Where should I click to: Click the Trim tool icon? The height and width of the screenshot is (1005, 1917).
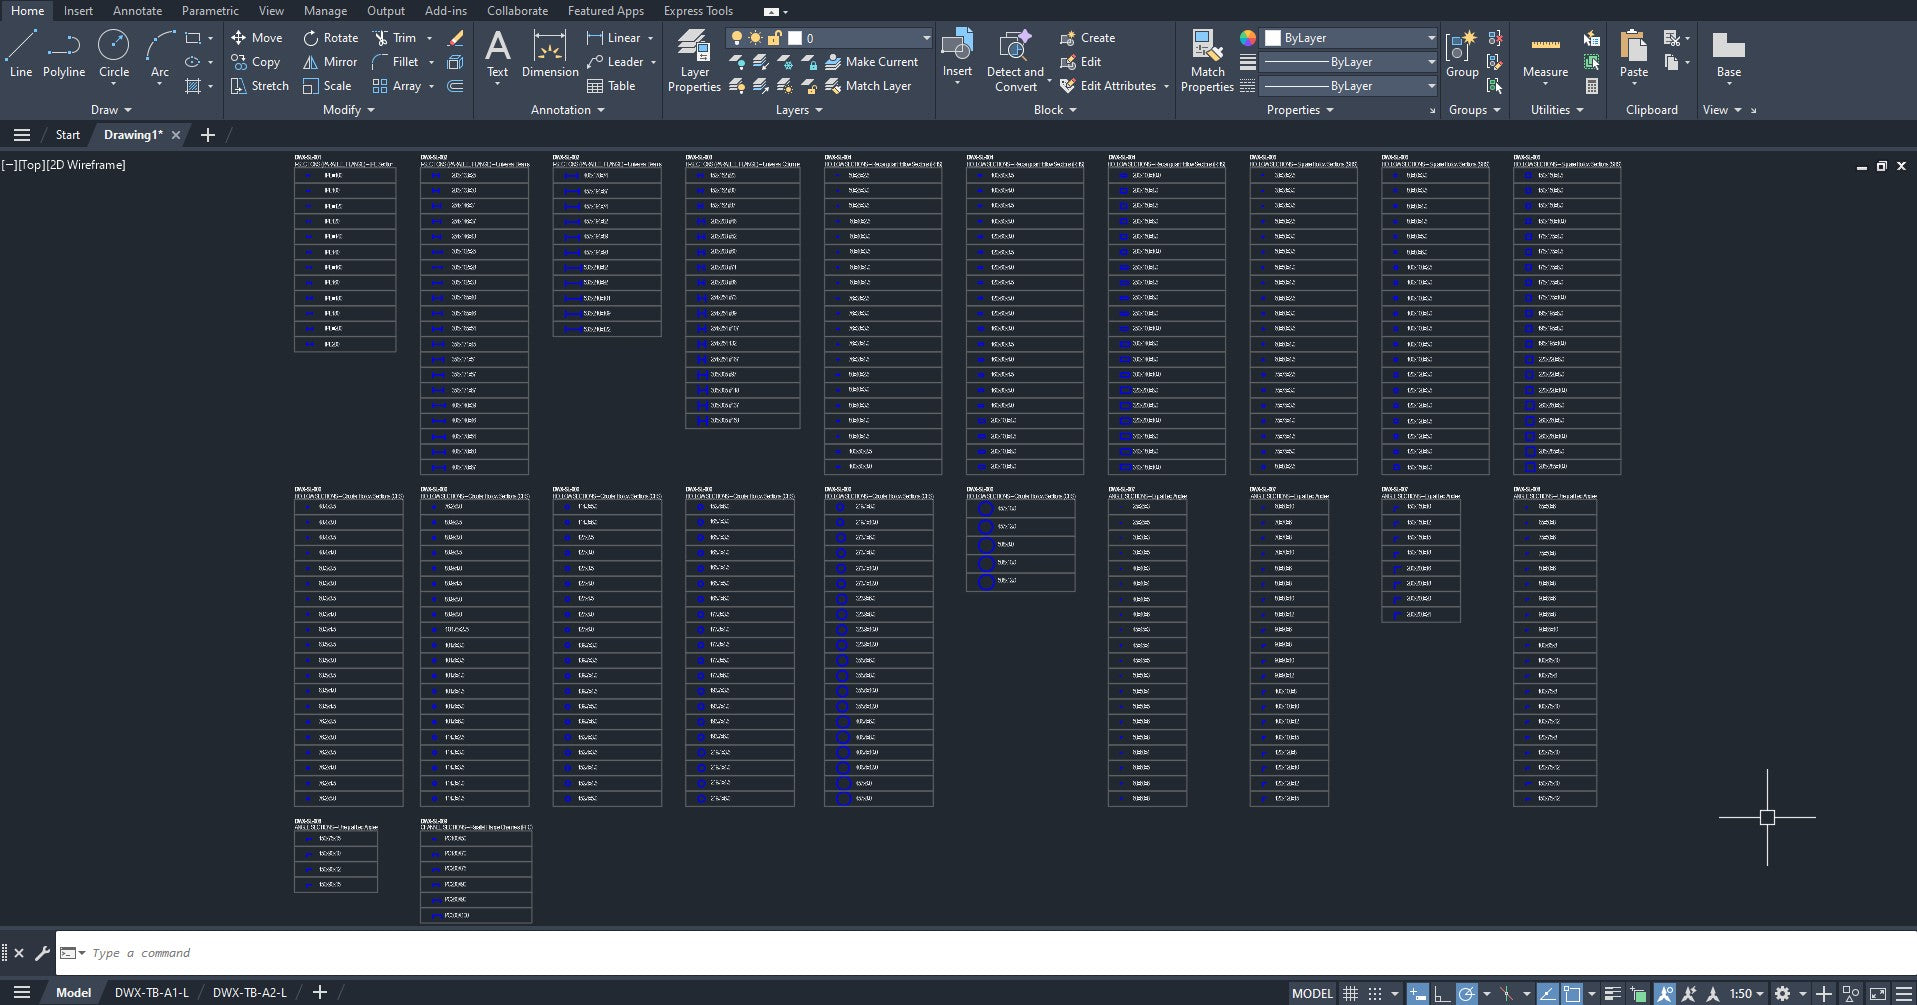click(381, 38)
